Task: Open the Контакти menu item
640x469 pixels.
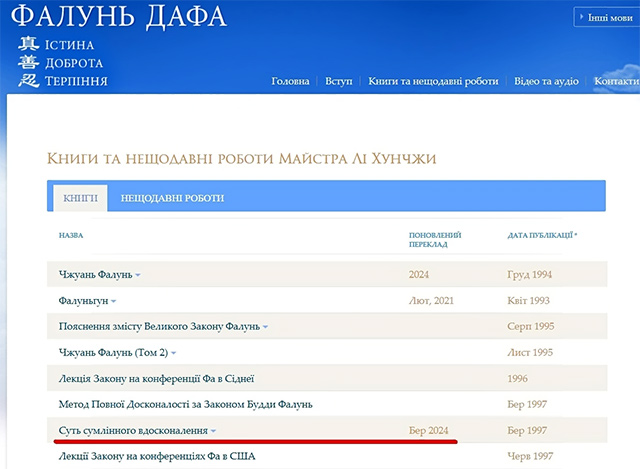Action: pyautogui.click(x=617, y=81)
